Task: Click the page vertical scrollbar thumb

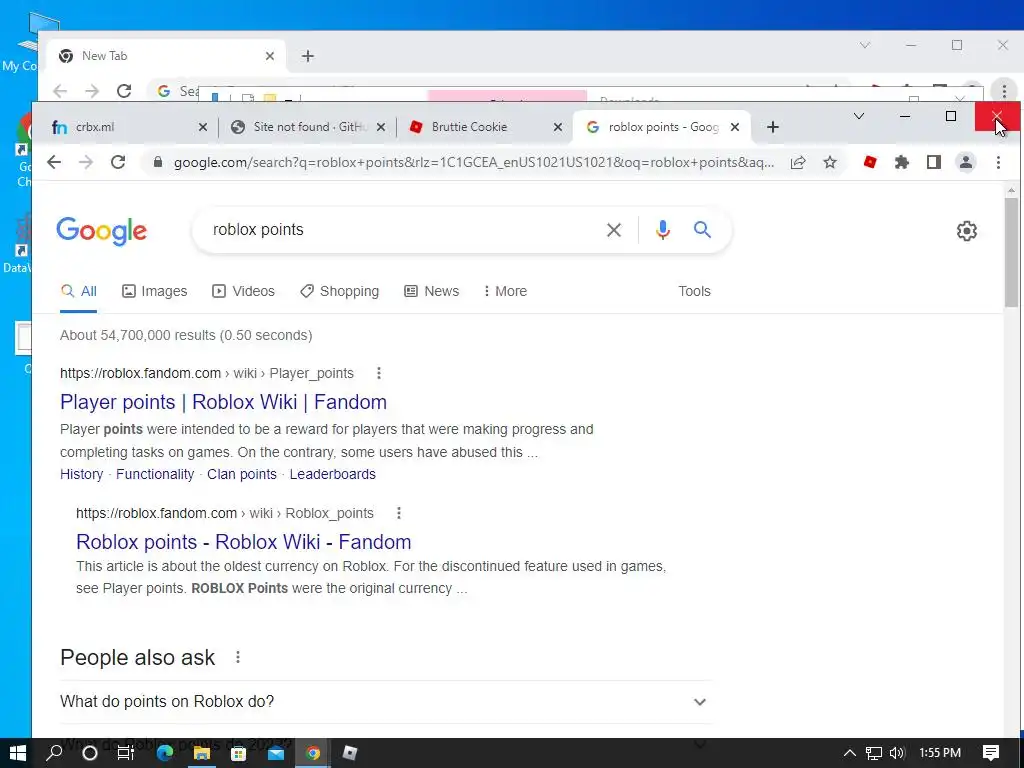Action: (1011, 252)
